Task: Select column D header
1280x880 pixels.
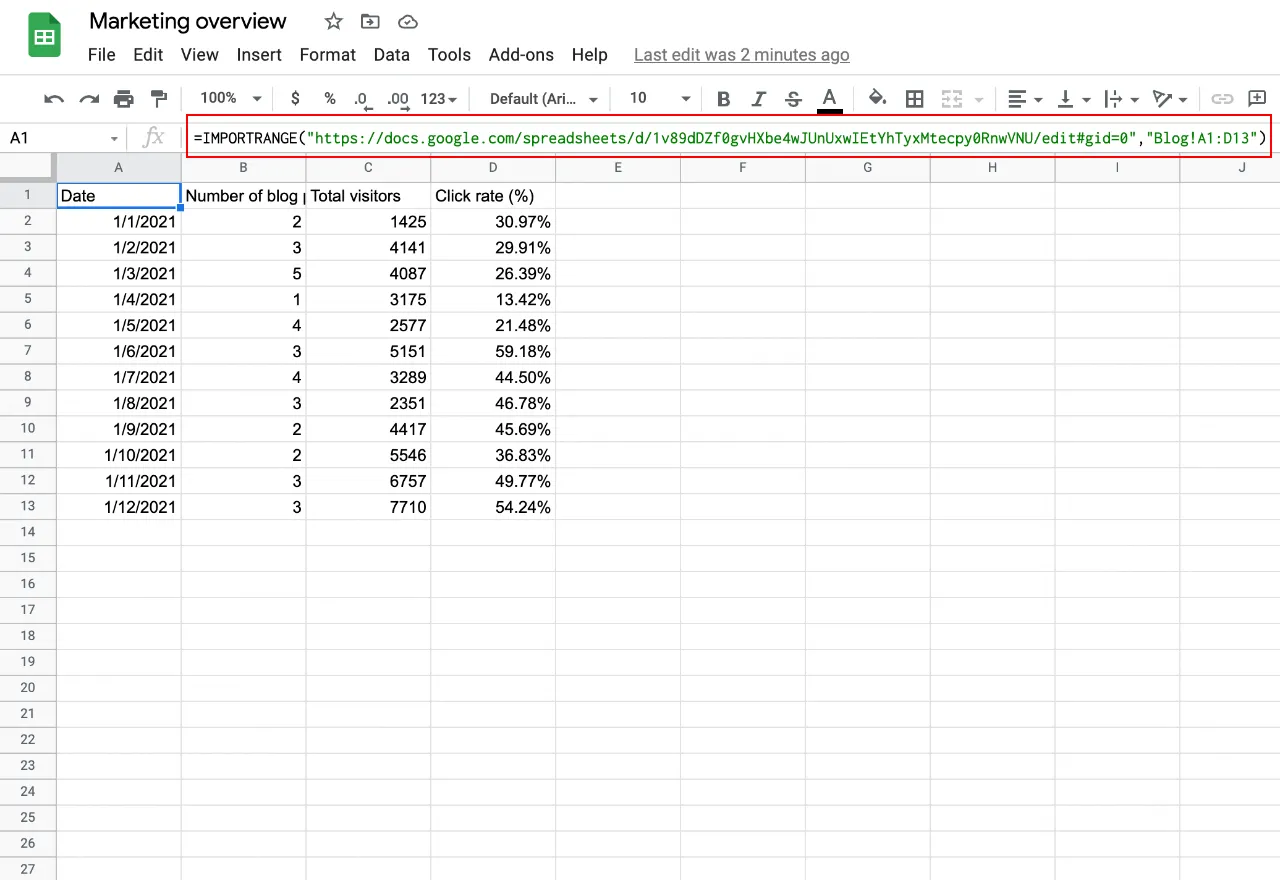Action: 493,167
